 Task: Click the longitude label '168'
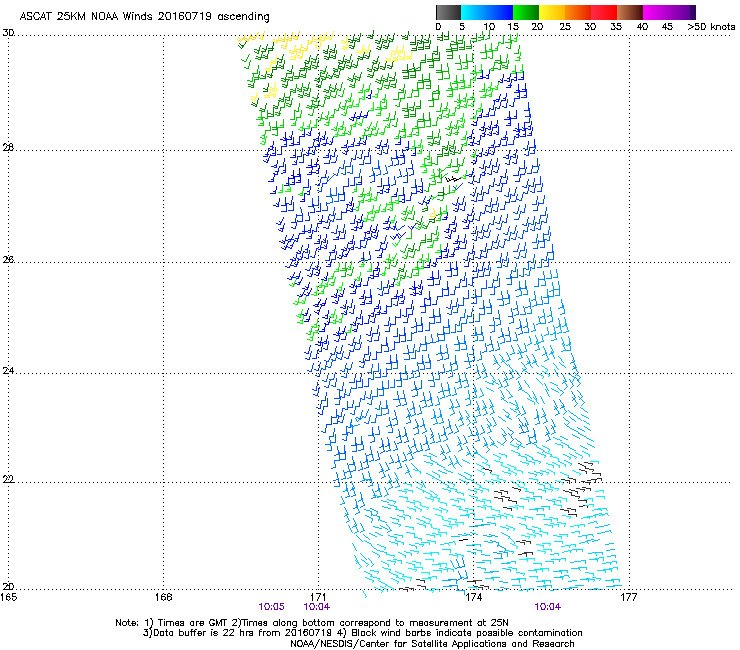[163, 597]
